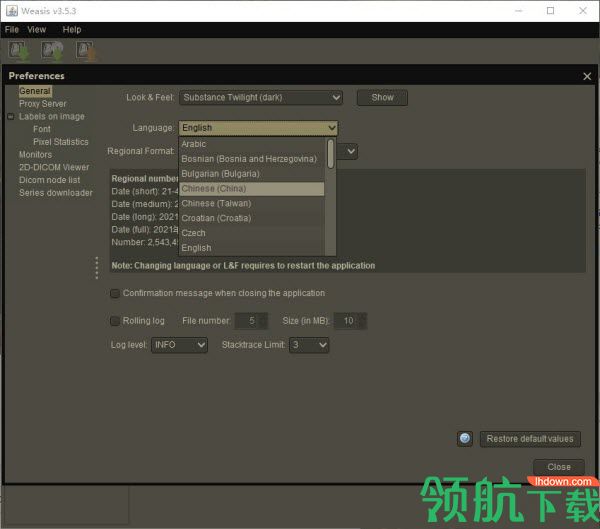Open Series downloader preferences
The height and width of the screenshot is (529, 600).
[x=55, y=193]
